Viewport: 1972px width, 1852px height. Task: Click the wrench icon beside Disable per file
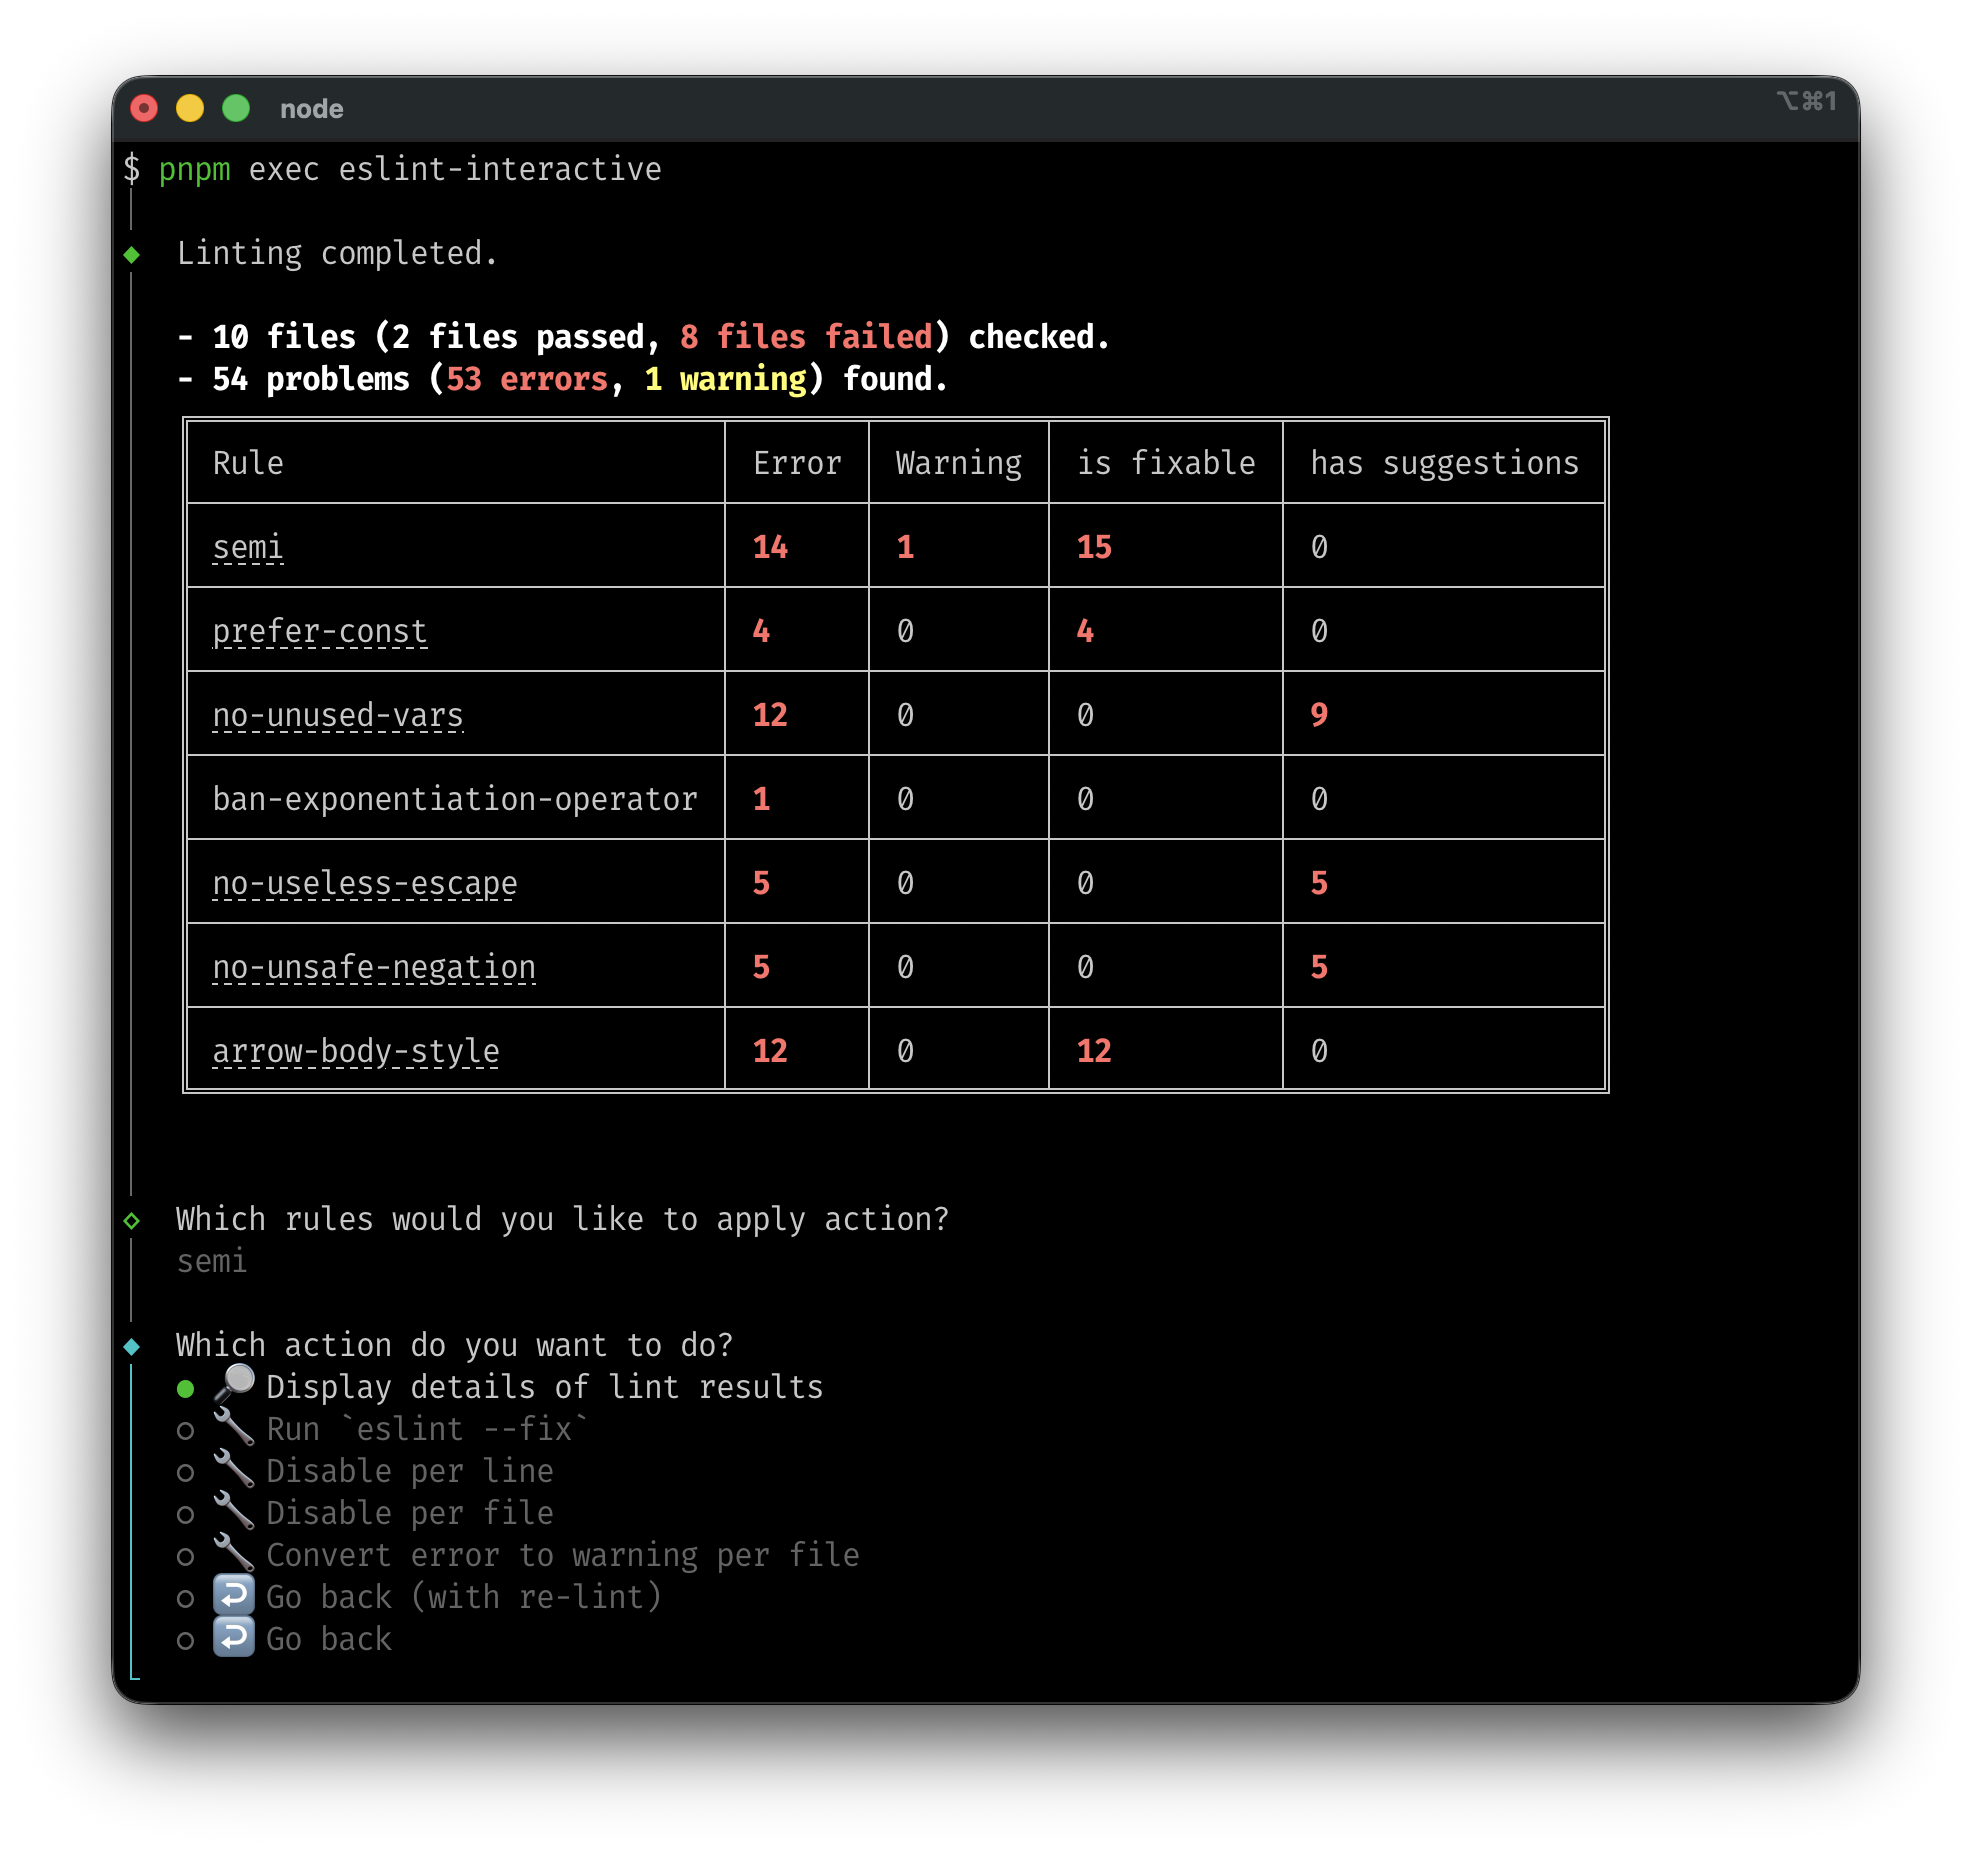234,1512
